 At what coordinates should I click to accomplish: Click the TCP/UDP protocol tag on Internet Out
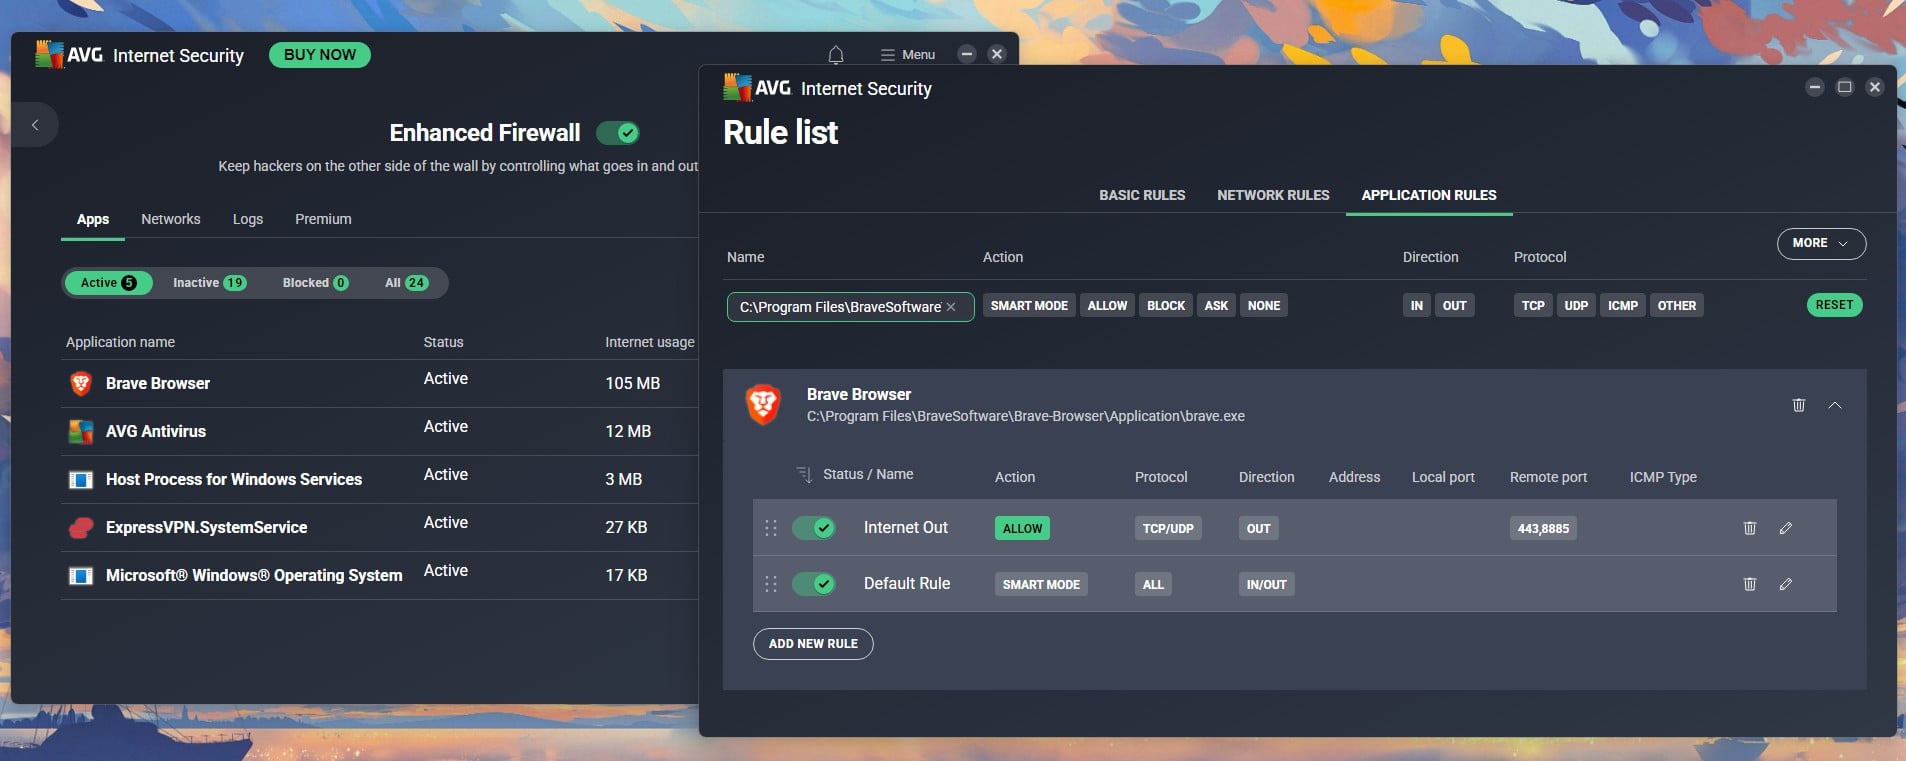point(1168,528)
